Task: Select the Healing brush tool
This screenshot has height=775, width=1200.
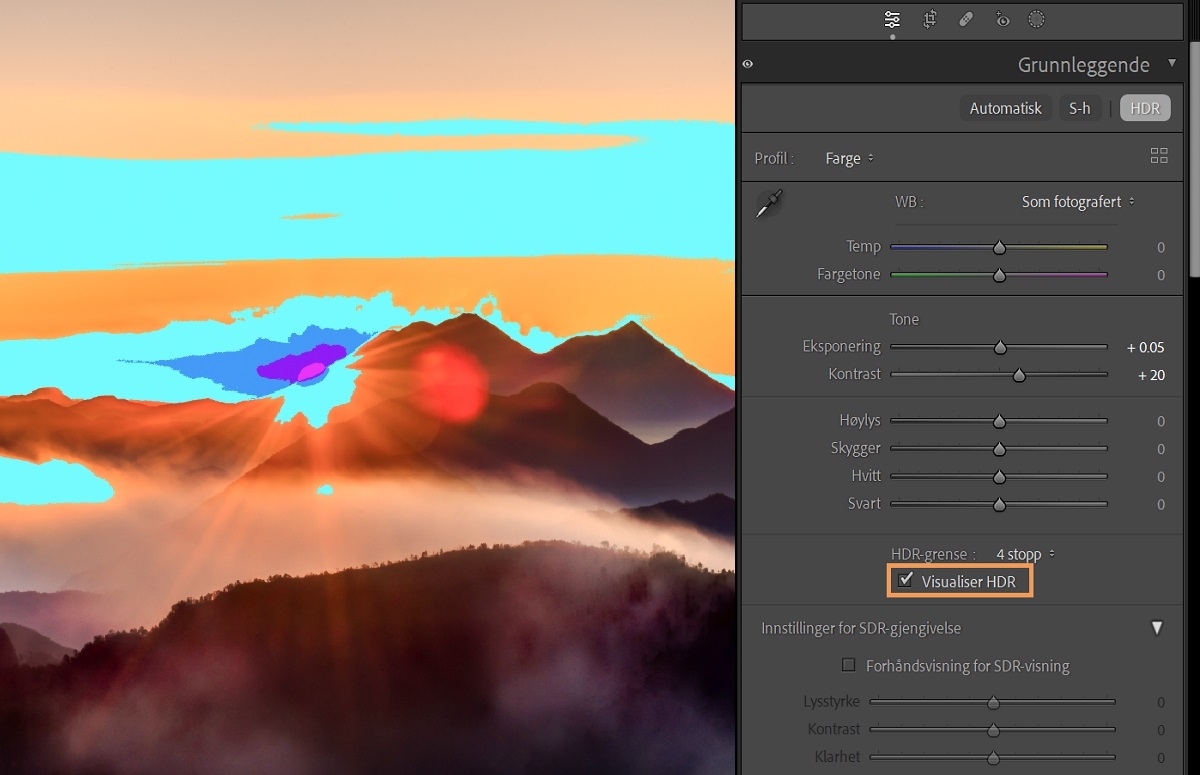Action: pos(966,19)
